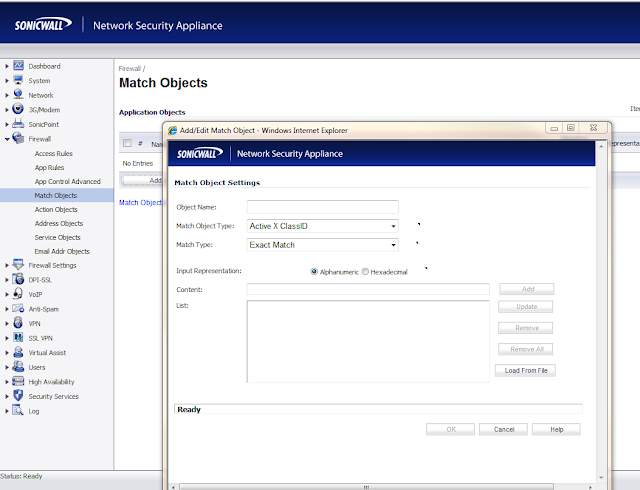Click the SonicWall logo in dialog header
The height and width of the screenshot is (490, 640).
pos(200,154)
